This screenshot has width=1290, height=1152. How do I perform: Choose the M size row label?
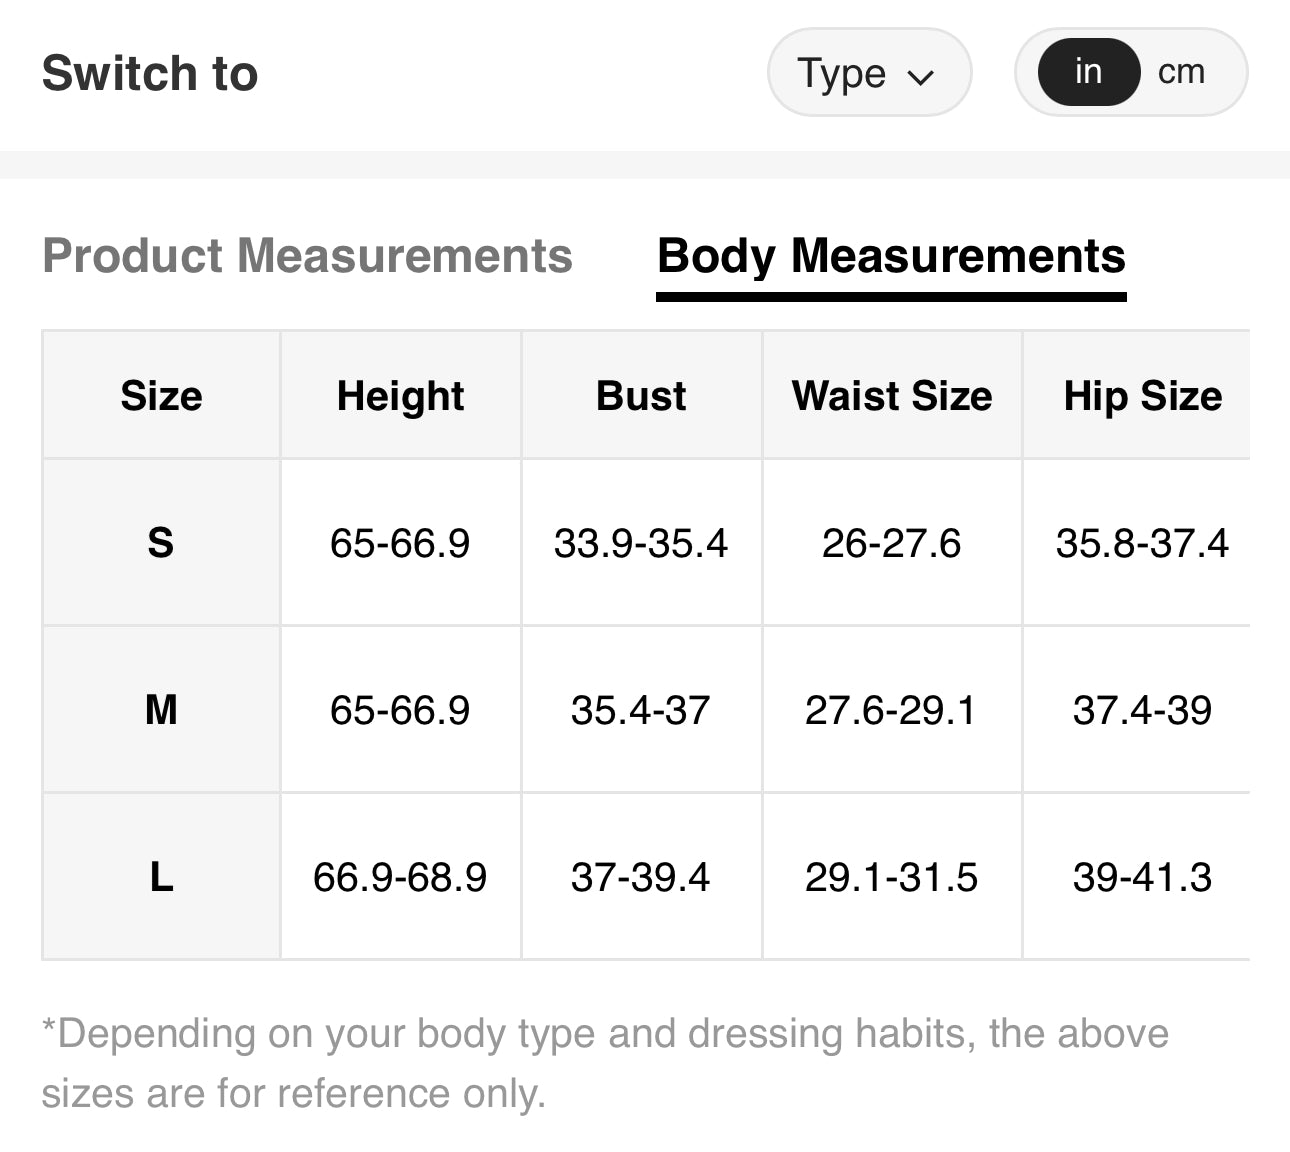pyautogui.click(x=161, y=710)
